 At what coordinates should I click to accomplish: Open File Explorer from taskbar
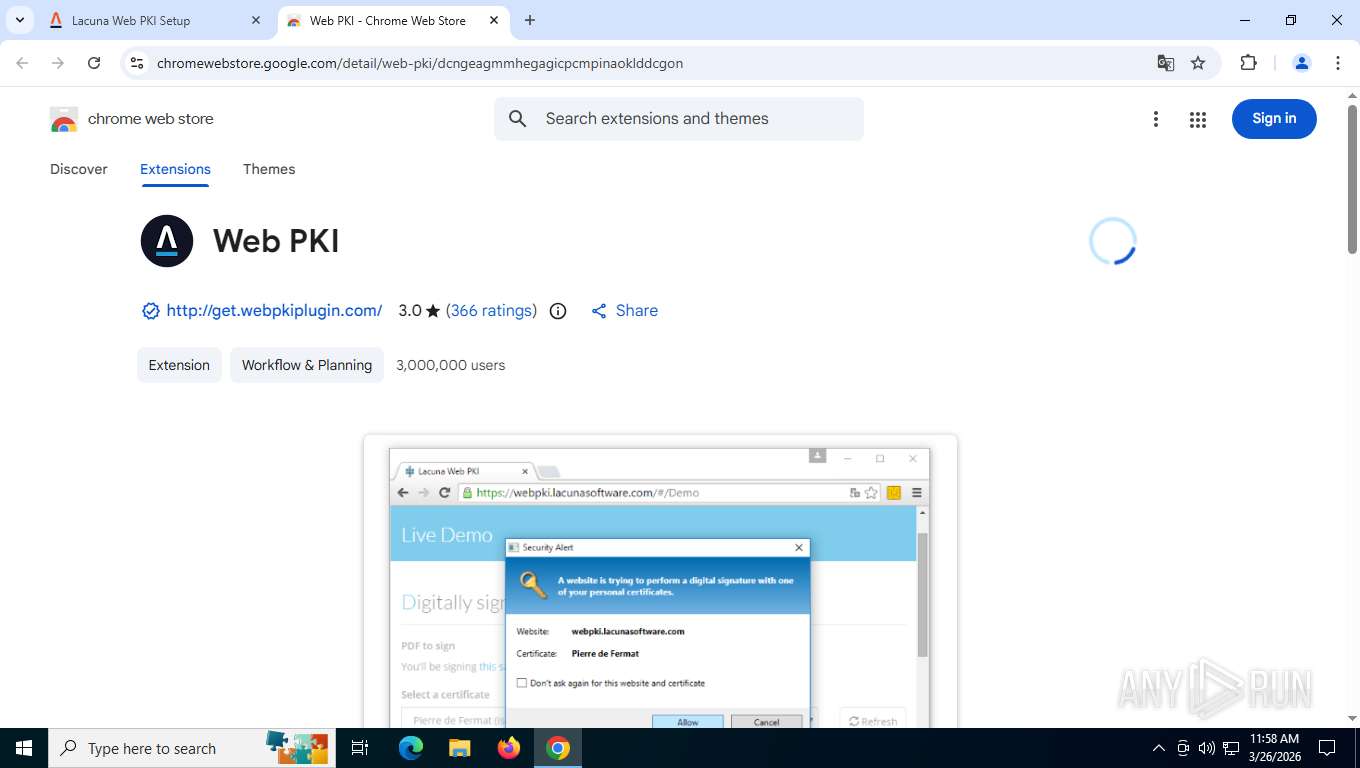(459, 748)
